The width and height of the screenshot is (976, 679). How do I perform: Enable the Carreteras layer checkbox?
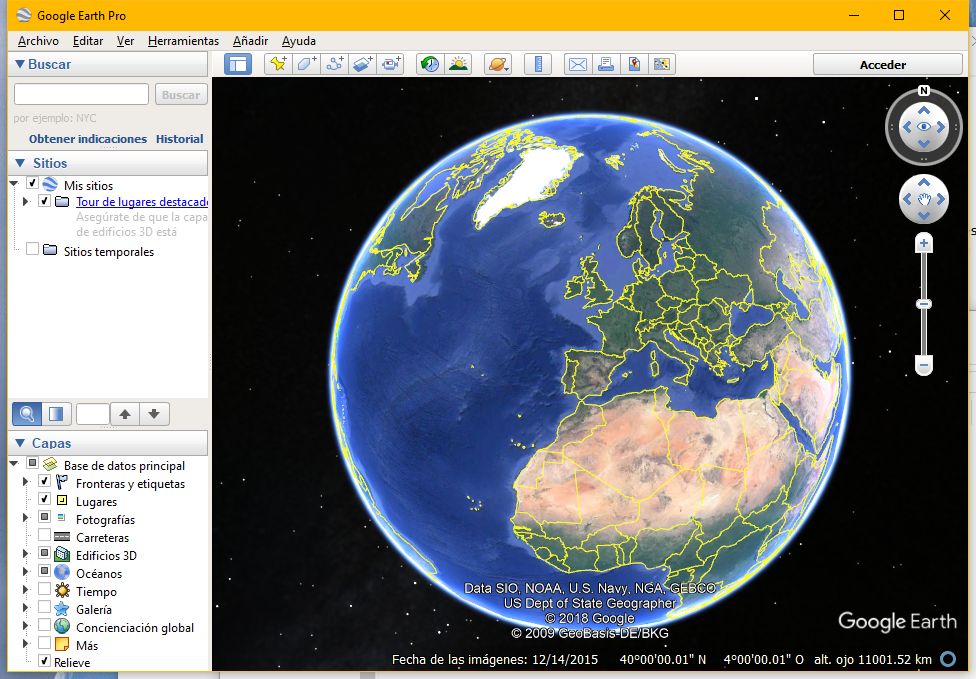tap(44, 535)
